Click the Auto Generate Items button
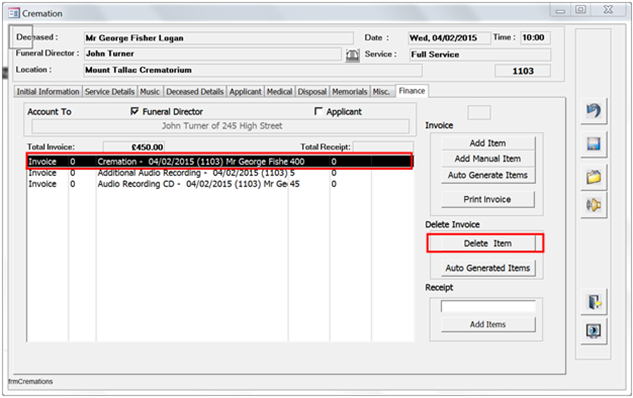 [488, 175]
